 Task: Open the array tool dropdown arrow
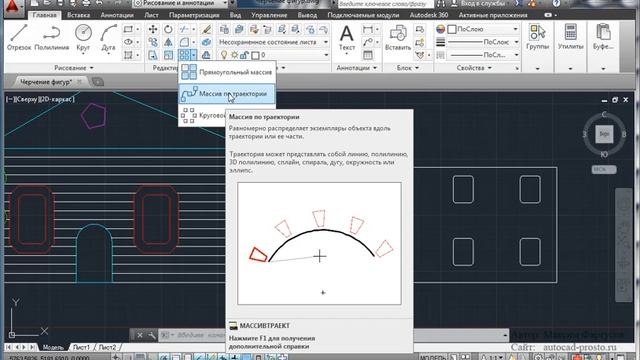pos(193,55)
